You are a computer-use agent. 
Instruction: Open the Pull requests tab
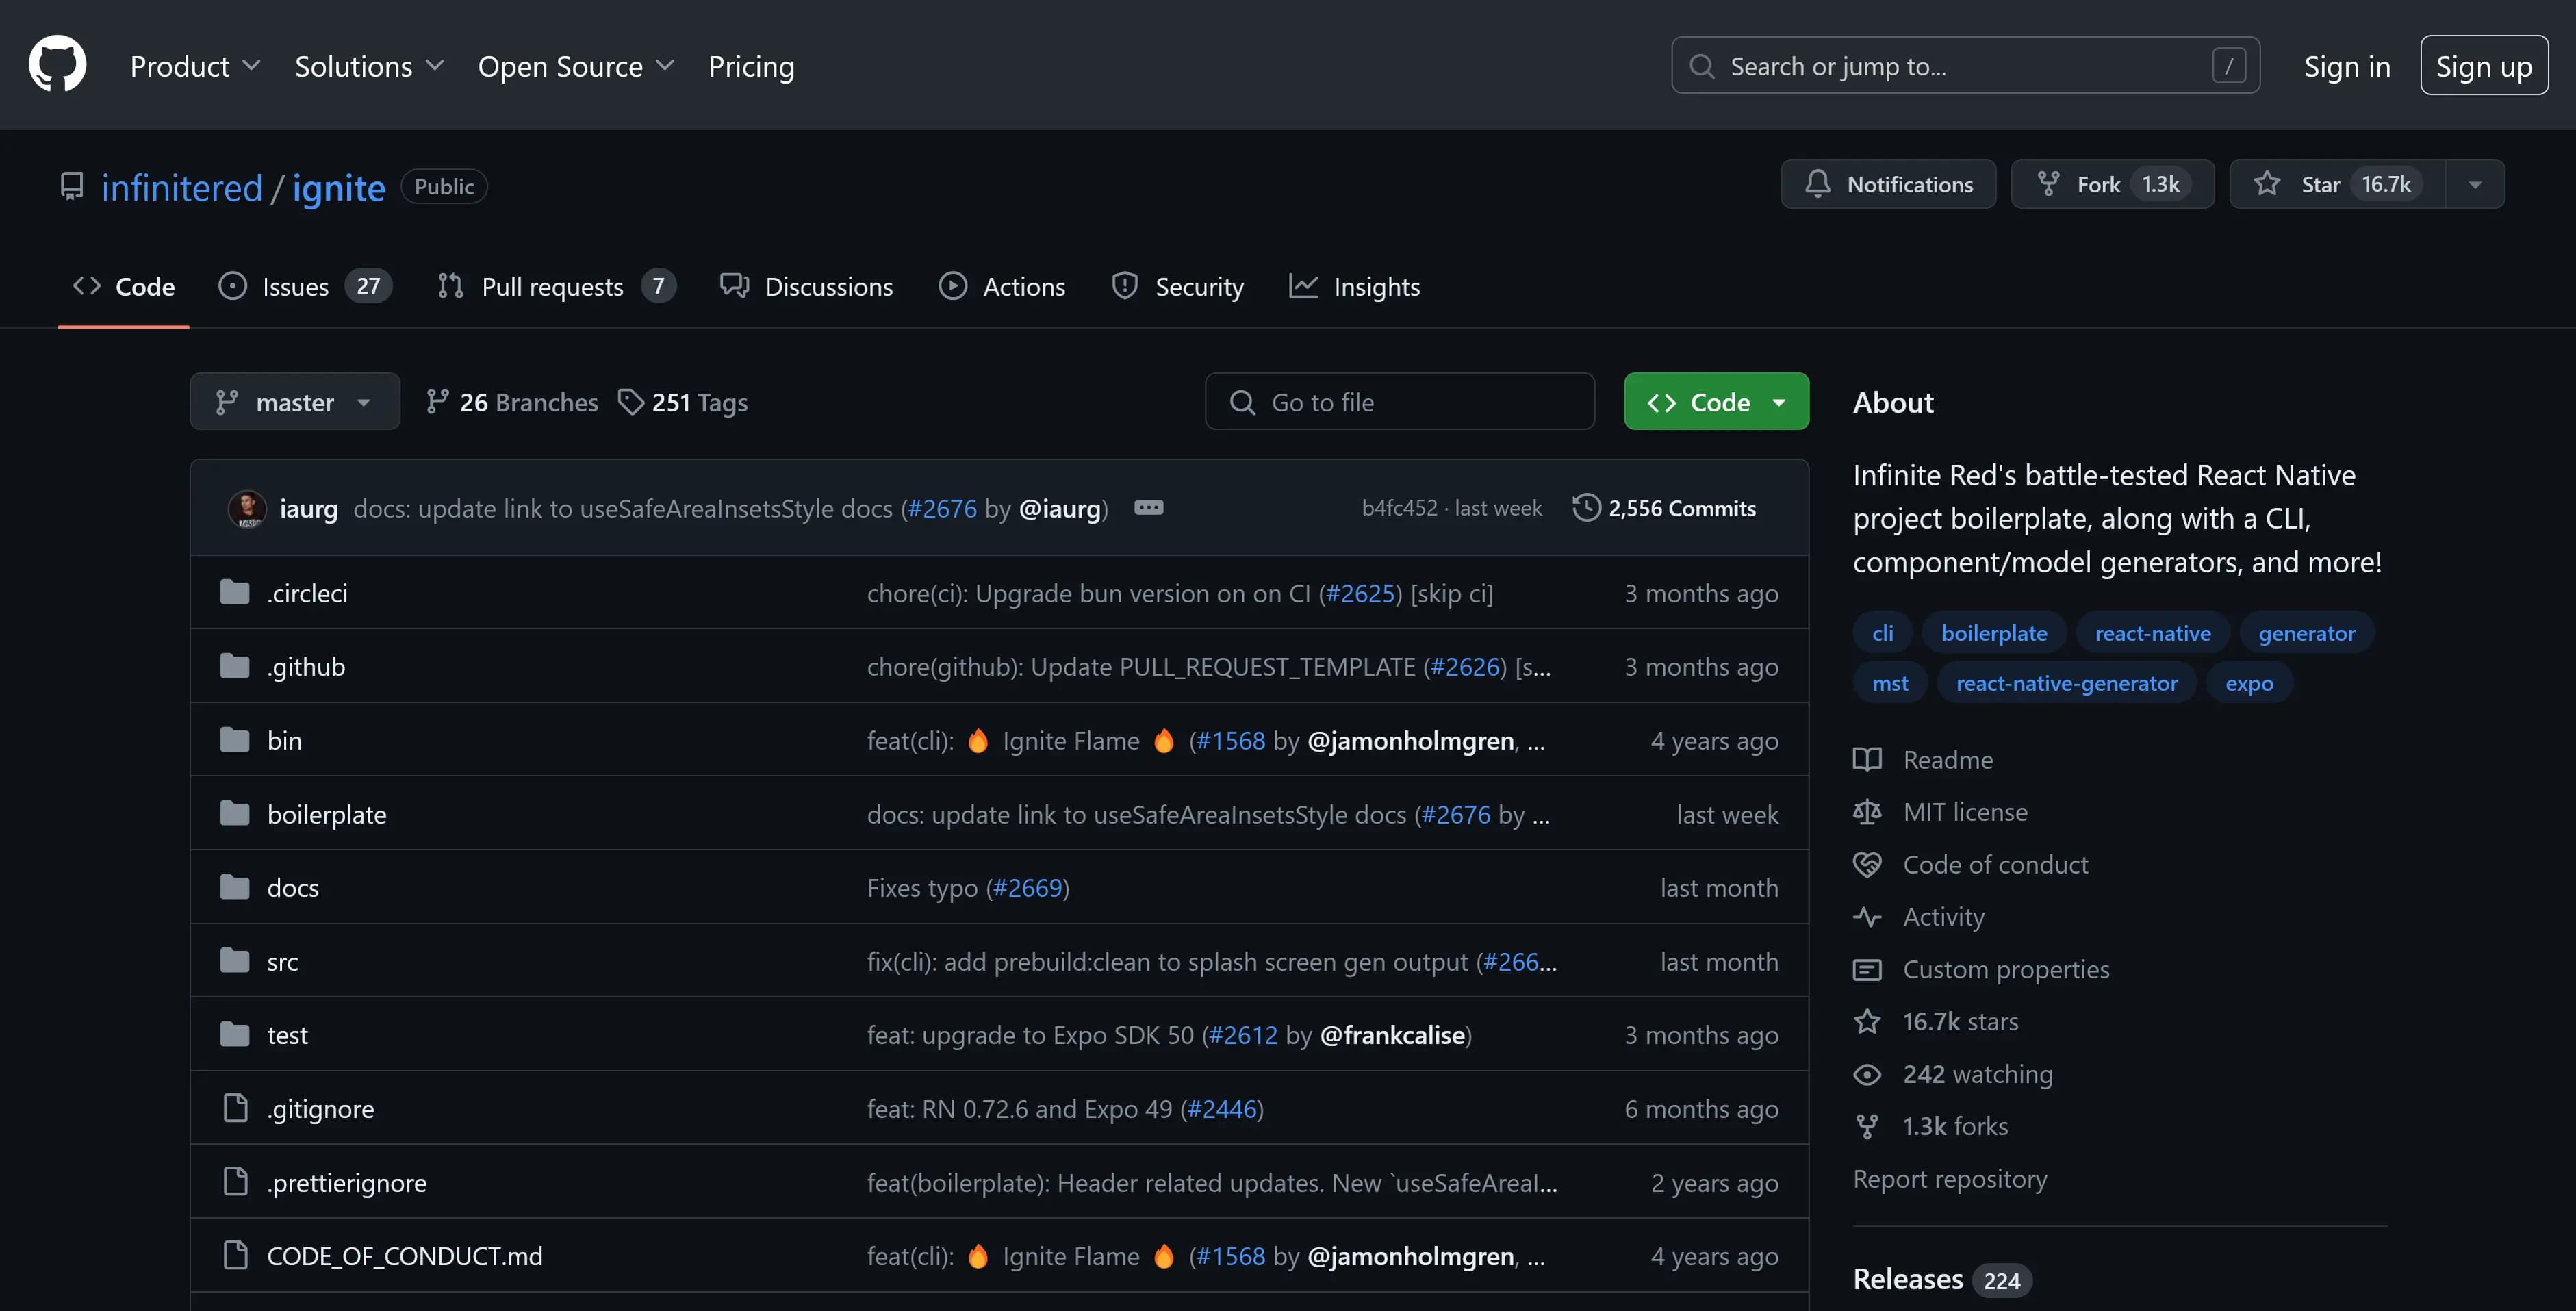[556, 286]
